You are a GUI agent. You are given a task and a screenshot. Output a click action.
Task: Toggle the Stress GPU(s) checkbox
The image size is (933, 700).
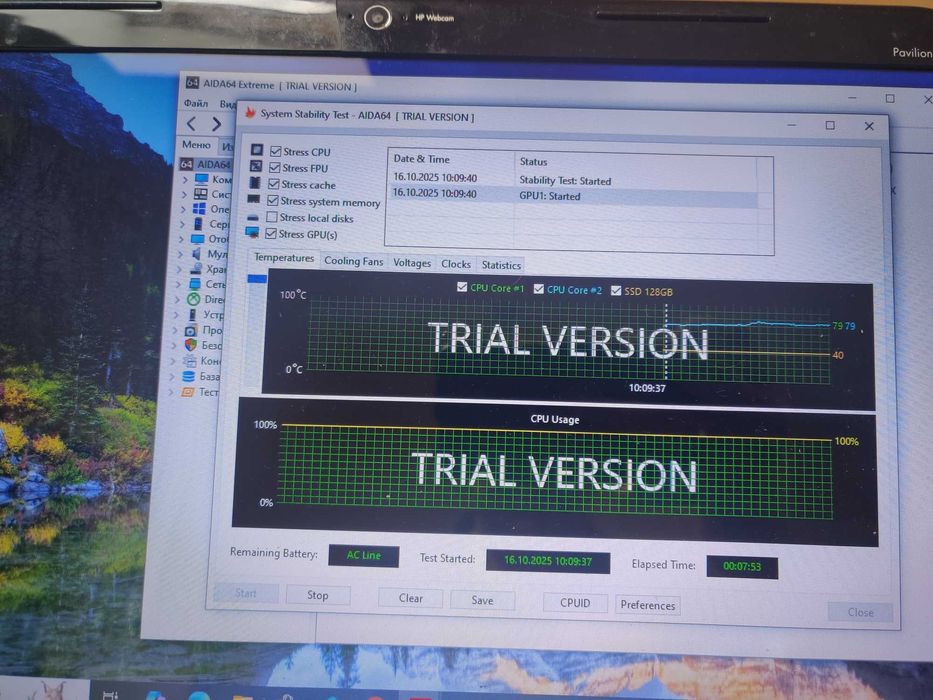(x=271, y=233)
